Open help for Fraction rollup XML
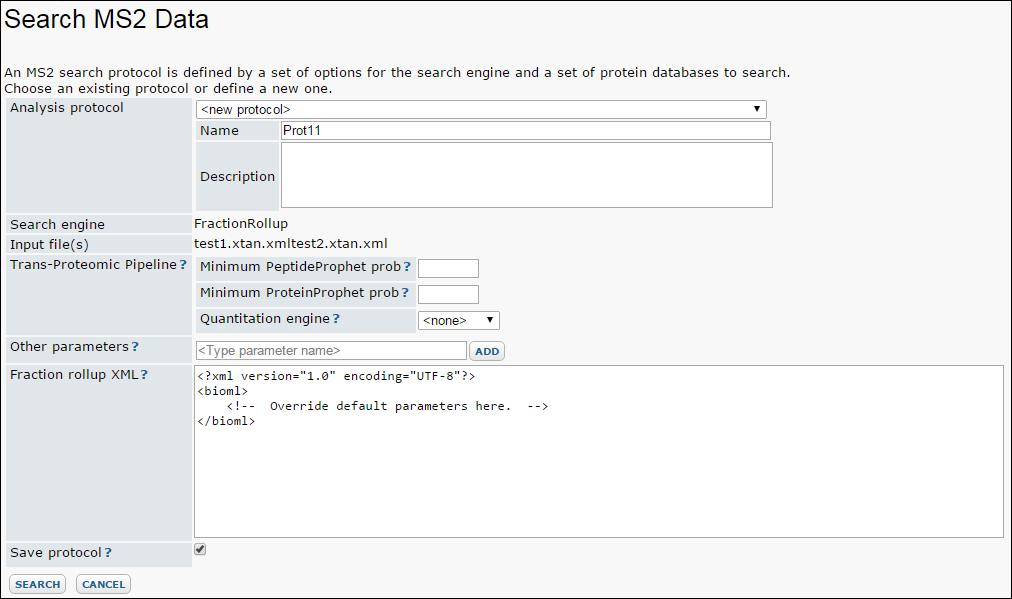 (x=144, y=374)
